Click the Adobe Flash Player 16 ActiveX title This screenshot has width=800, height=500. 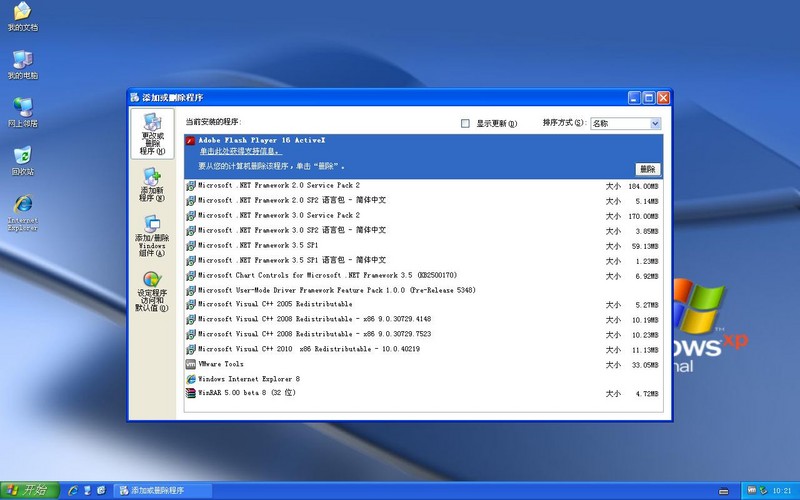(262, 140)
